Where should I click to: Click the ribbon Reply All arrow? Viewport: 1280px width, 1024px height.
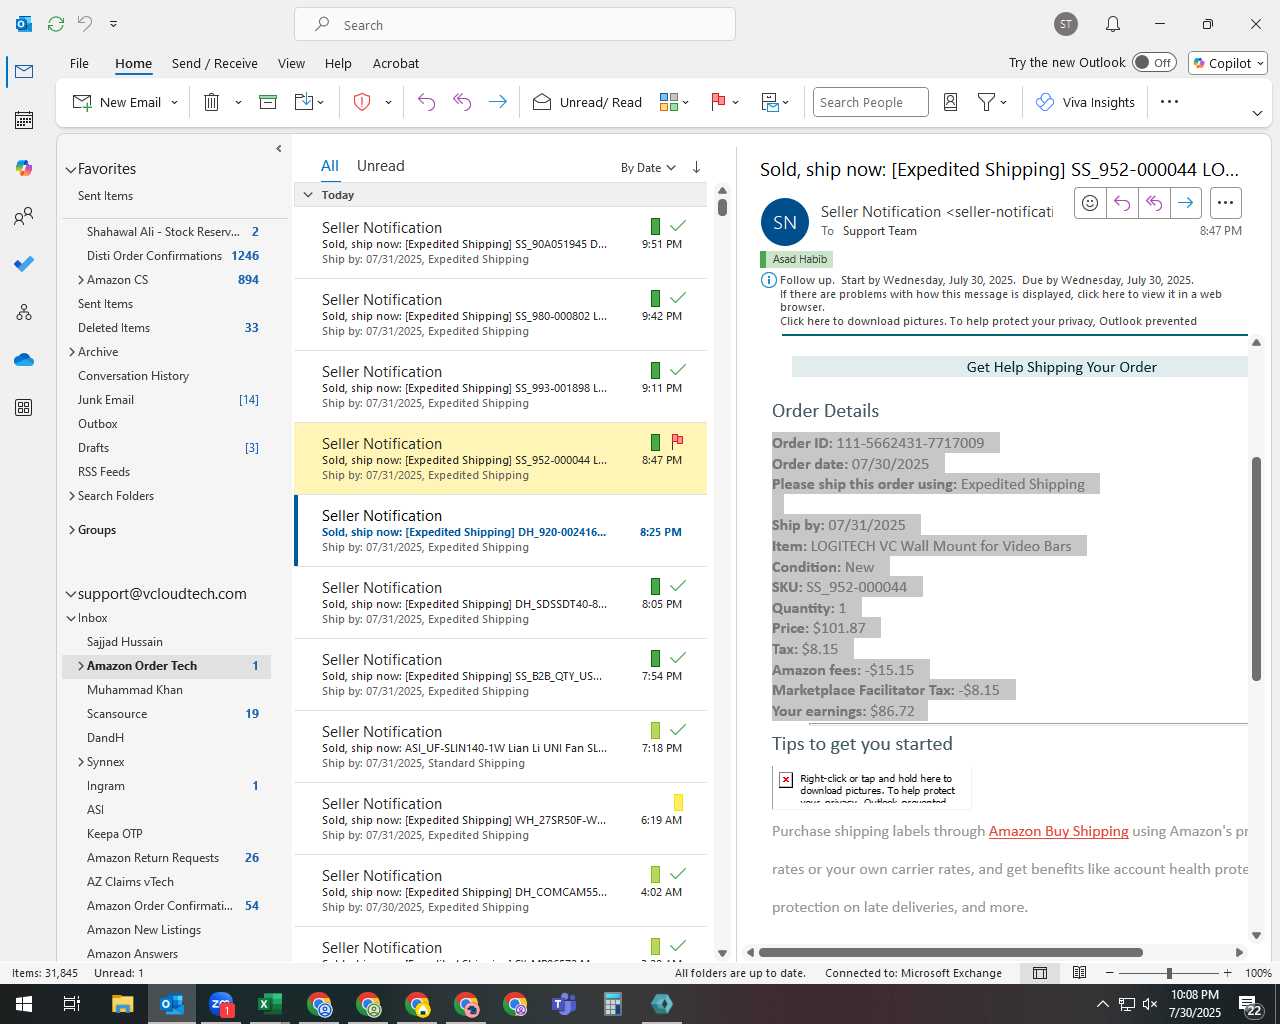462,102
